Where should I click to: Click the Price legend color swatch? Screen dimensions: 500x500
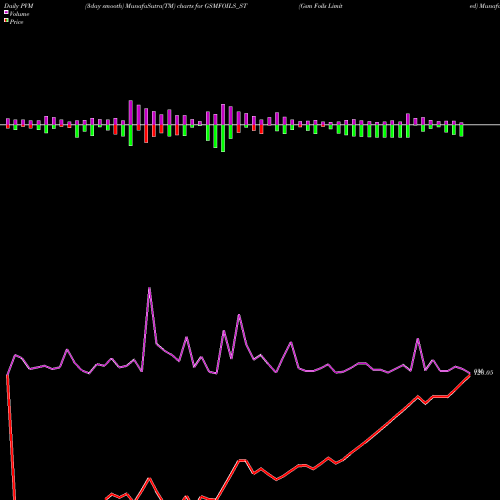tap(6, 21)
